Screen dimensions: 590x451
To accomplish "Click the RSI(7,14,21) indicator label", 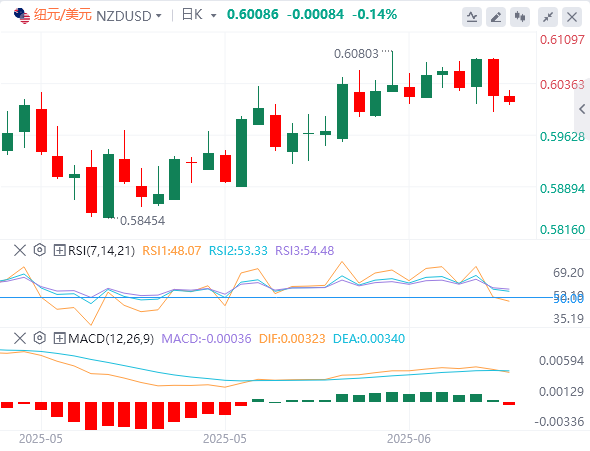I will (101, 251).
